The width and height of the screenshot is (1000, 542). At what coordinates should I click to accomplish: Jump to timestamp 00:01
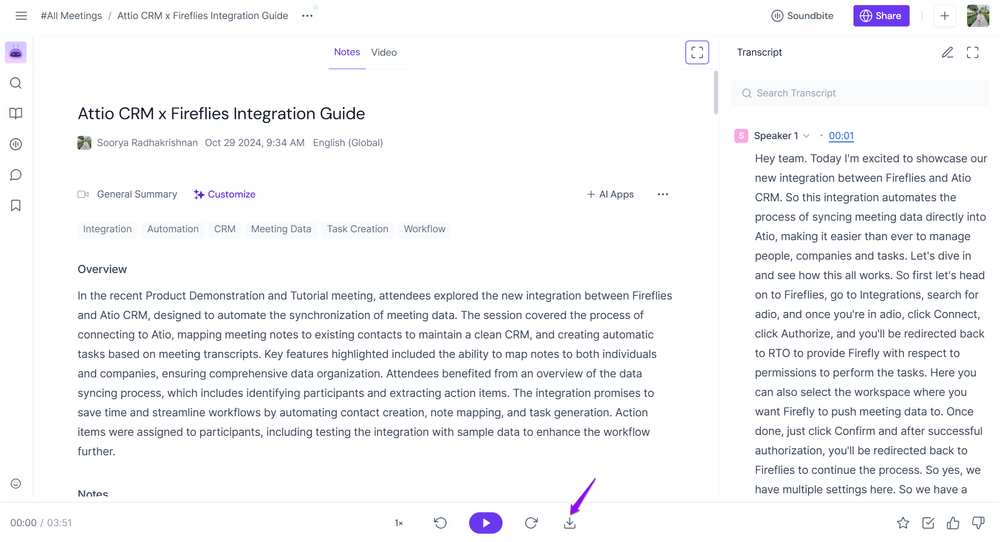coord(841,136)
